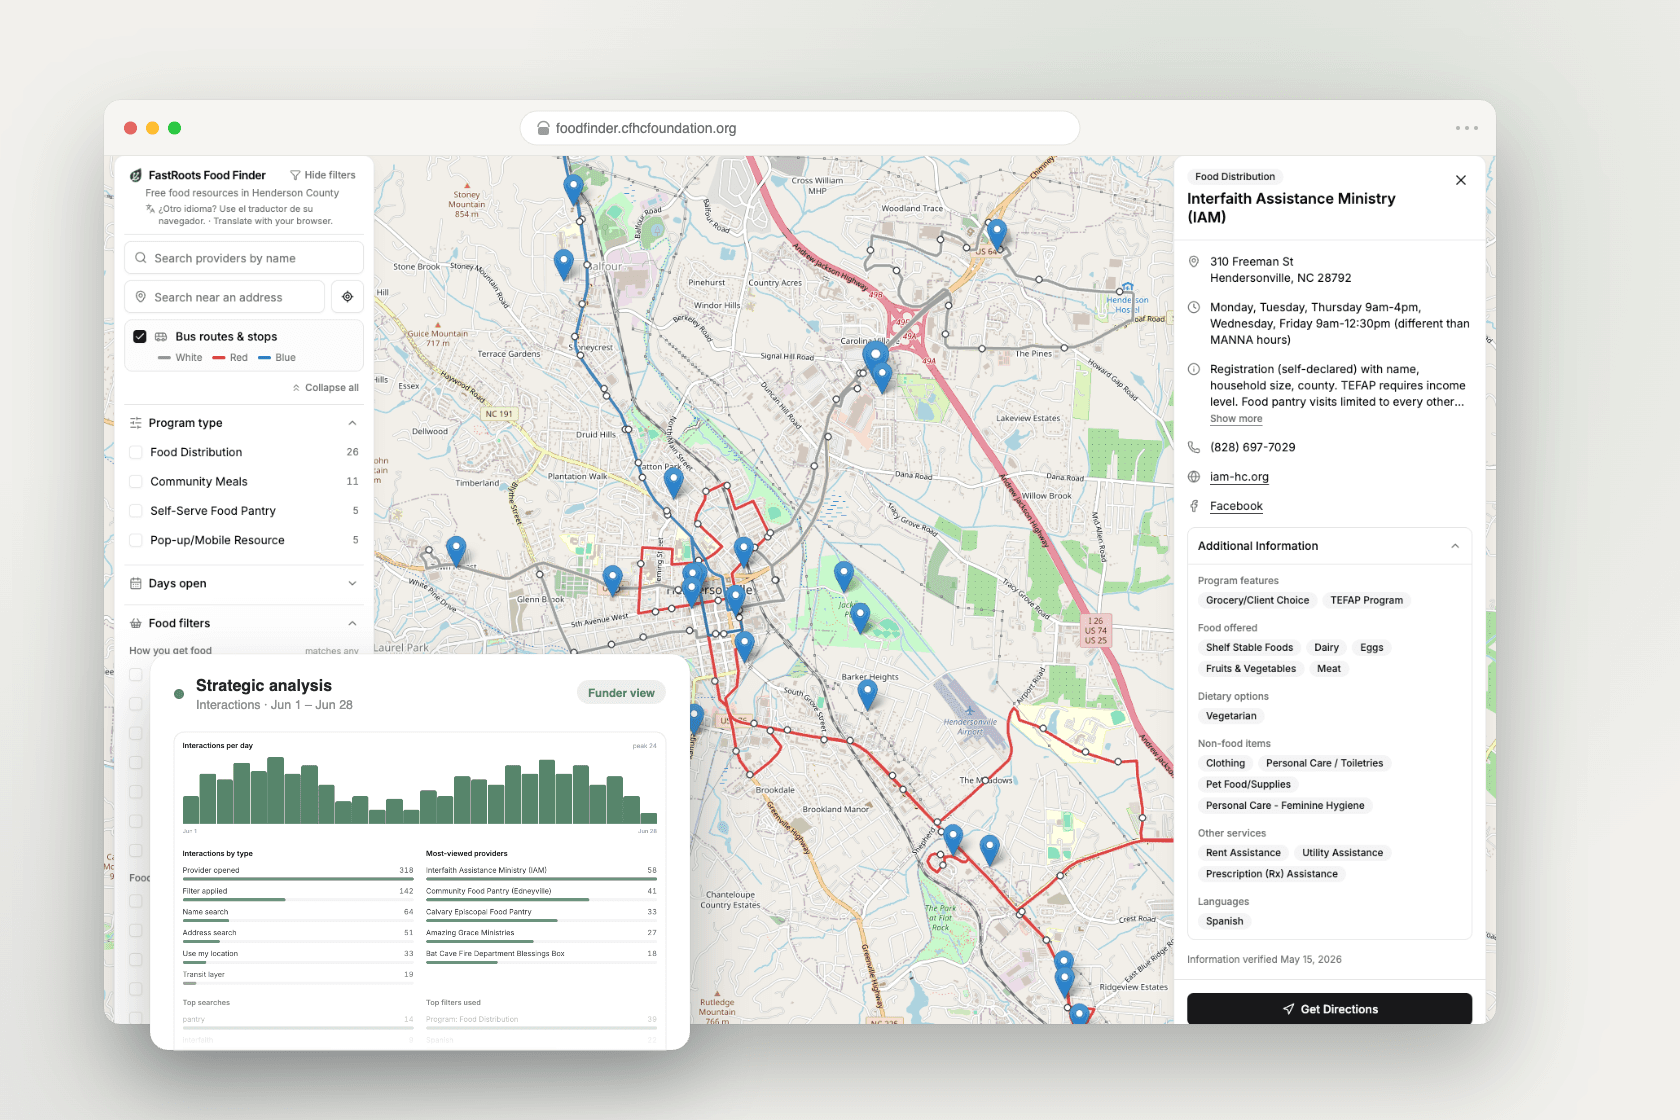Click the Vegetarian dietary tag
This screenshot has width=1680, height=1120.
pos(1231,716)
